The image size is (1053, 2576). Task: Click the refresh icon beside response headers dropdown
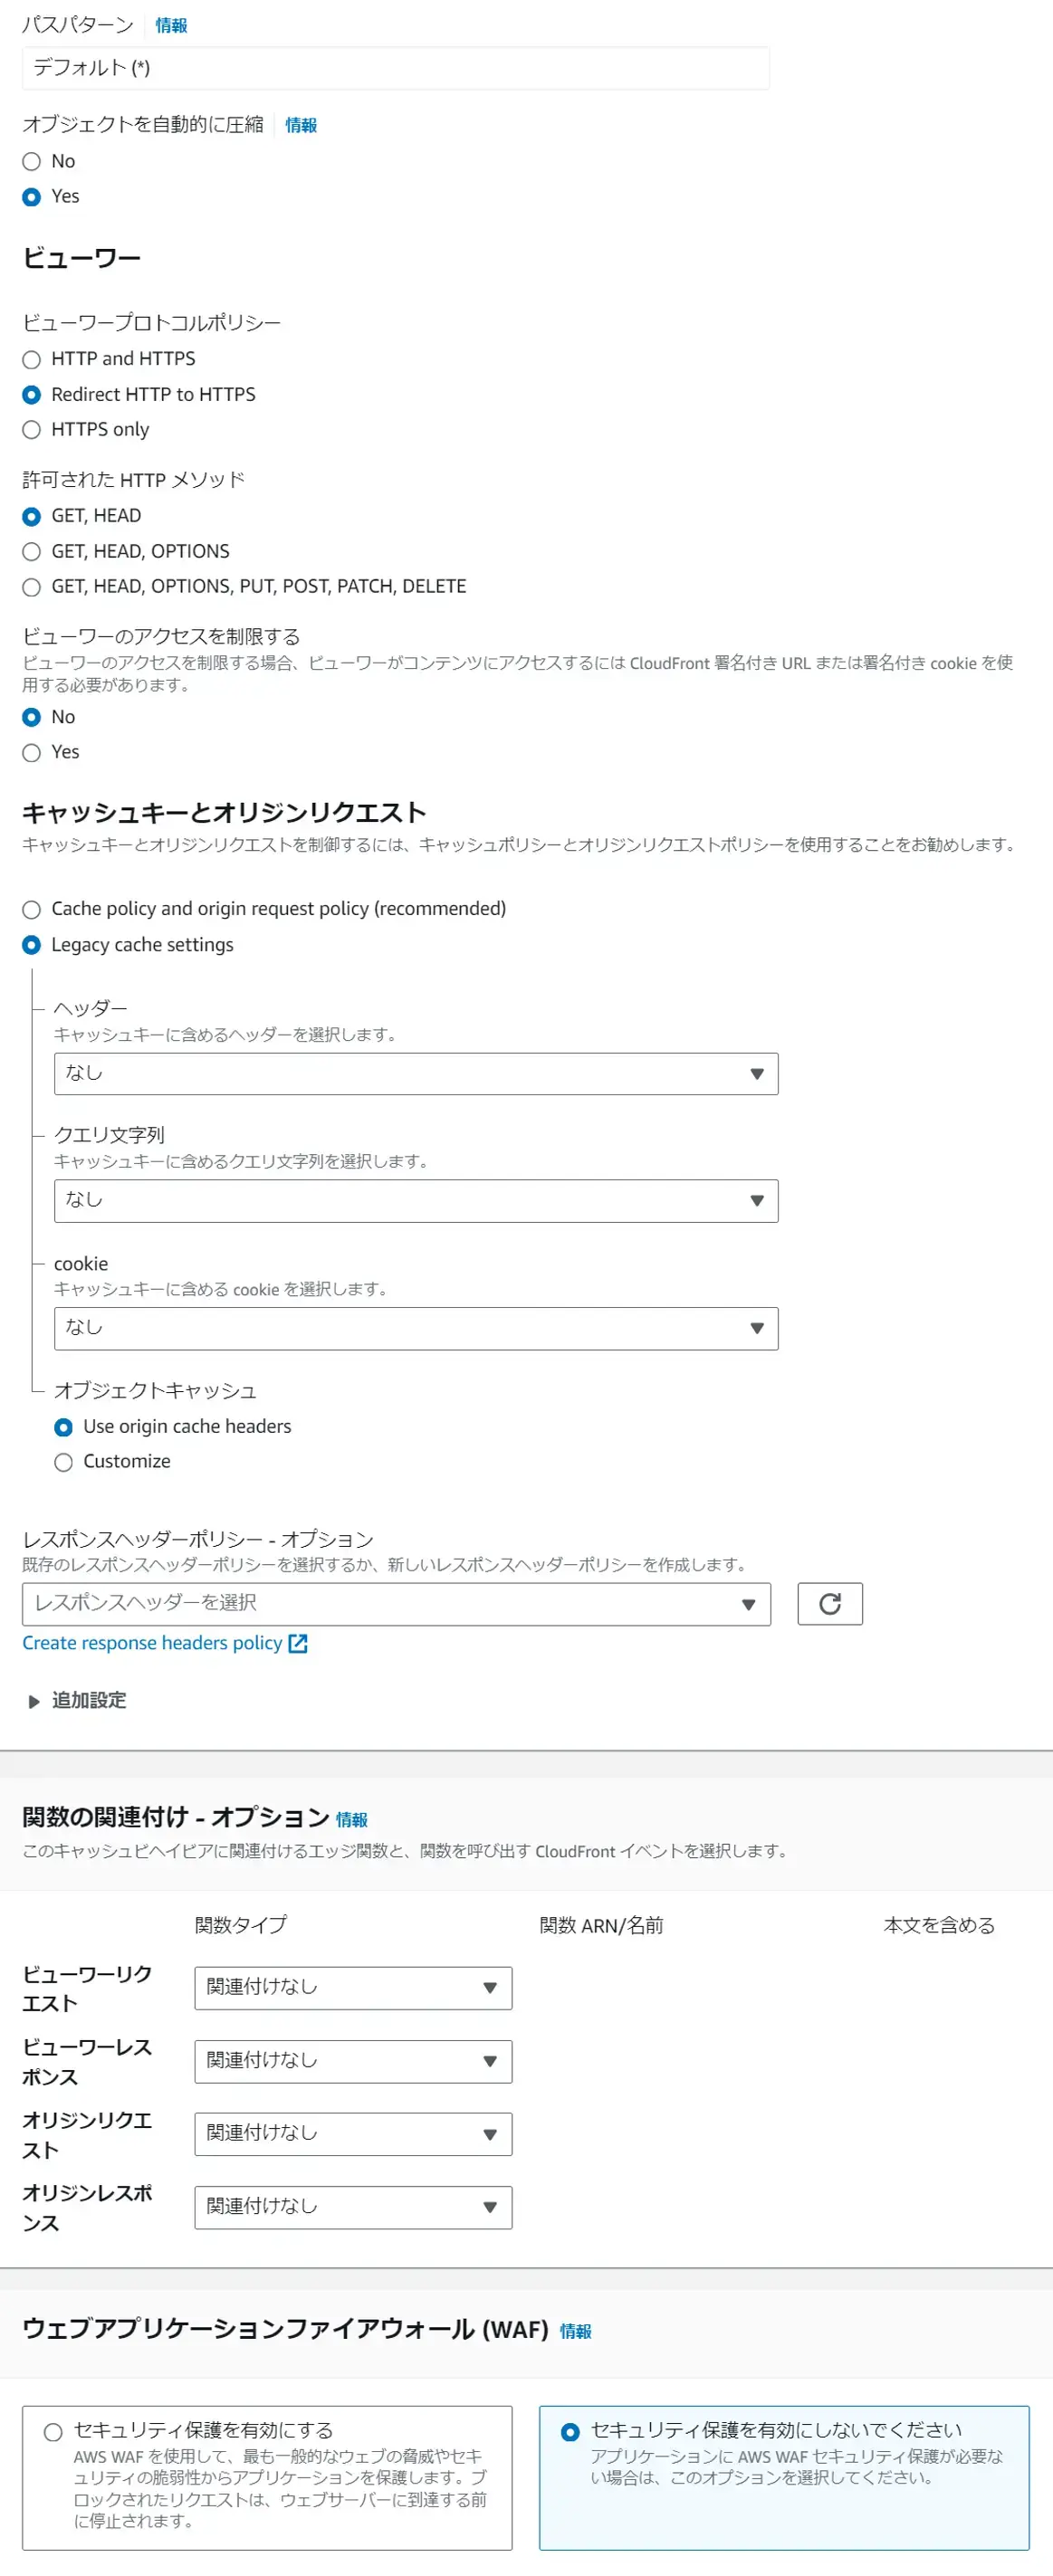click(x=829, y=1603)
